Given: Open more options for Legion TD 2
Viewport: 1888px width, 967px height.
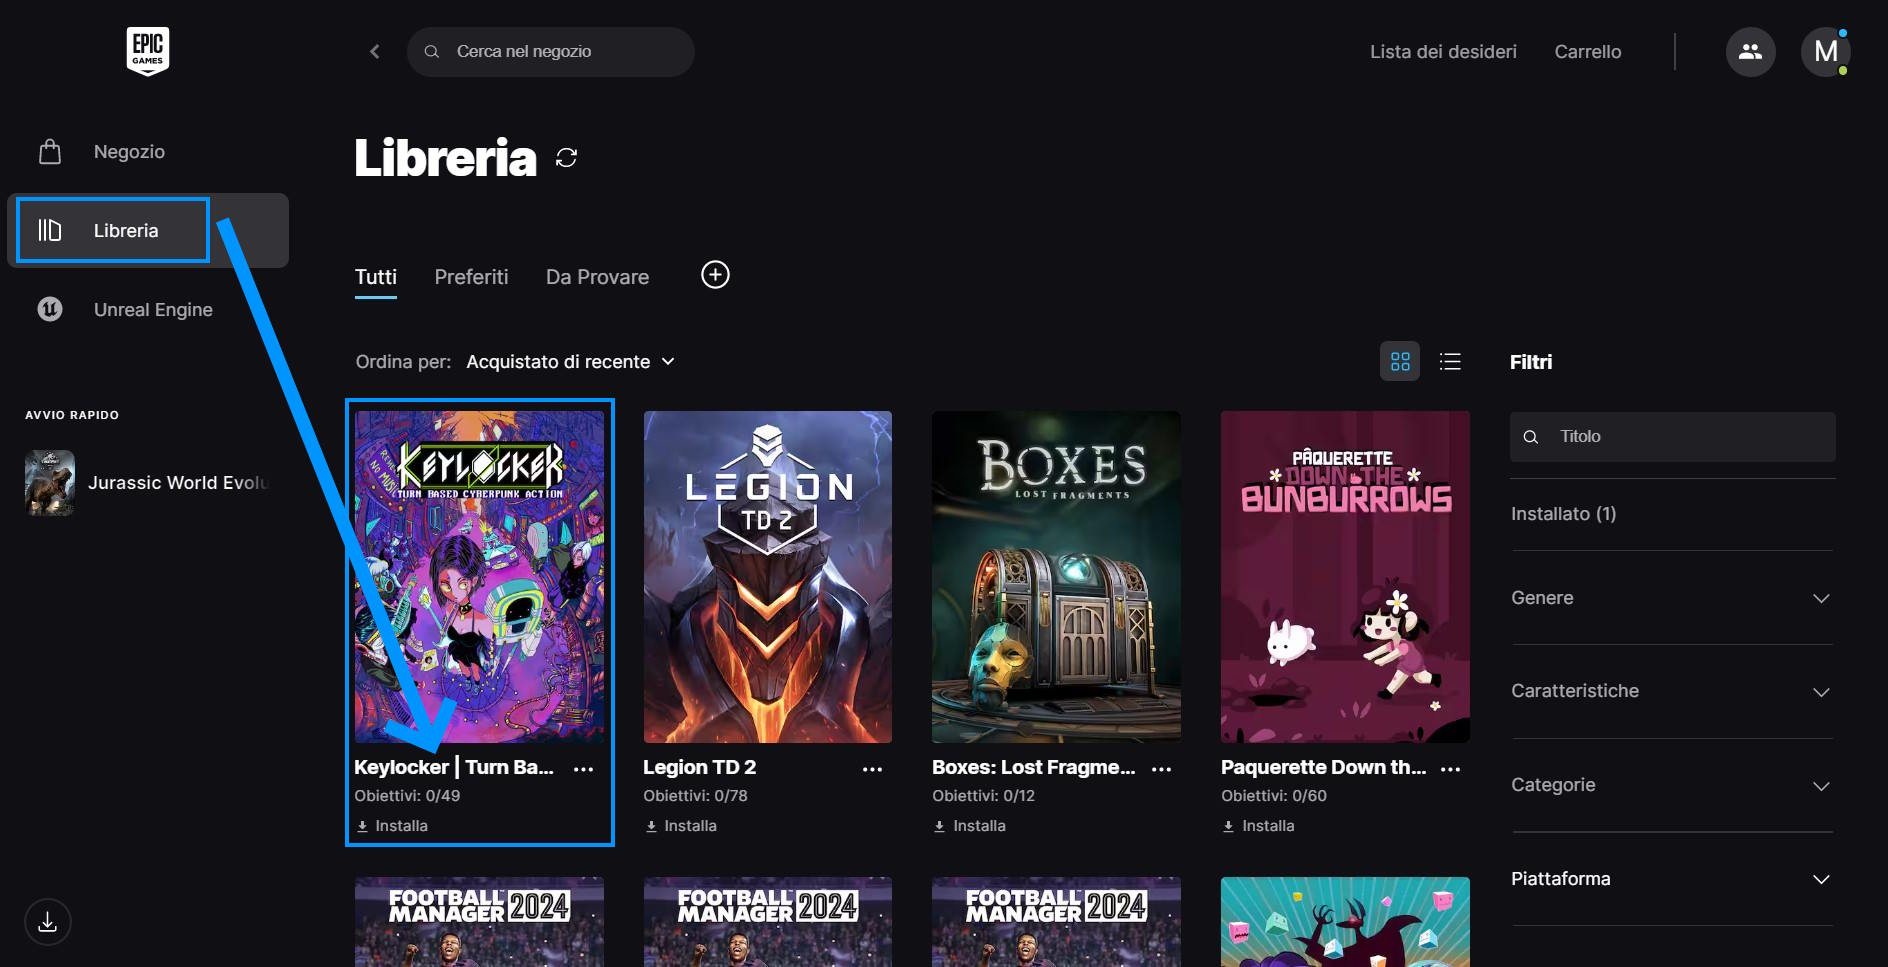Looking at the screenshot, I should pyautogui.click(x=872, y=768).
